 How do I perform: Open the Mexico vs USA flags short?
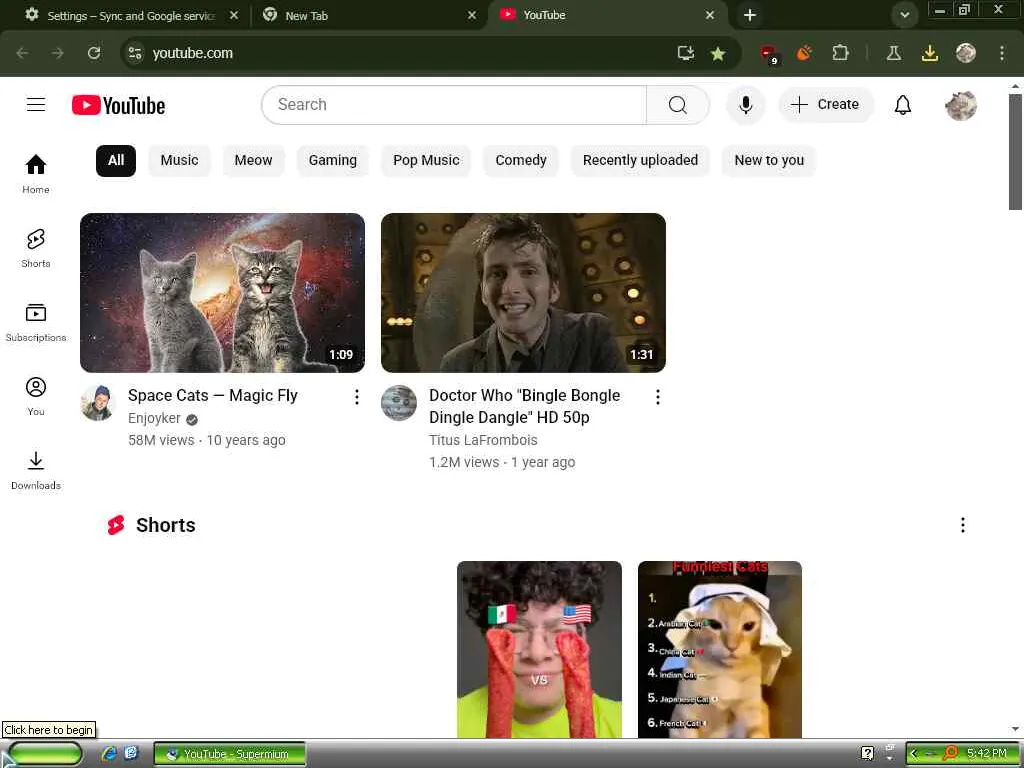coord(539,649)
